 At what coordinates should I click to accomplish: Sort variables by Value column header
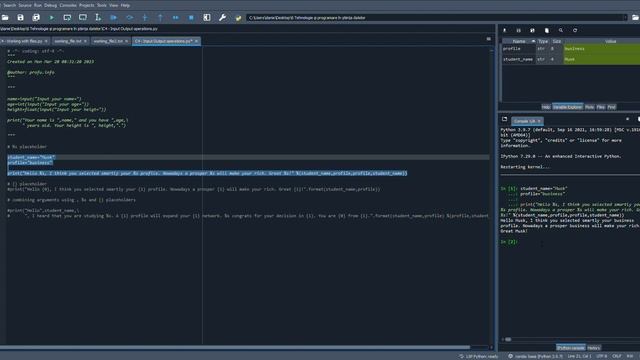pyautogui.click(x=610, y=41)
